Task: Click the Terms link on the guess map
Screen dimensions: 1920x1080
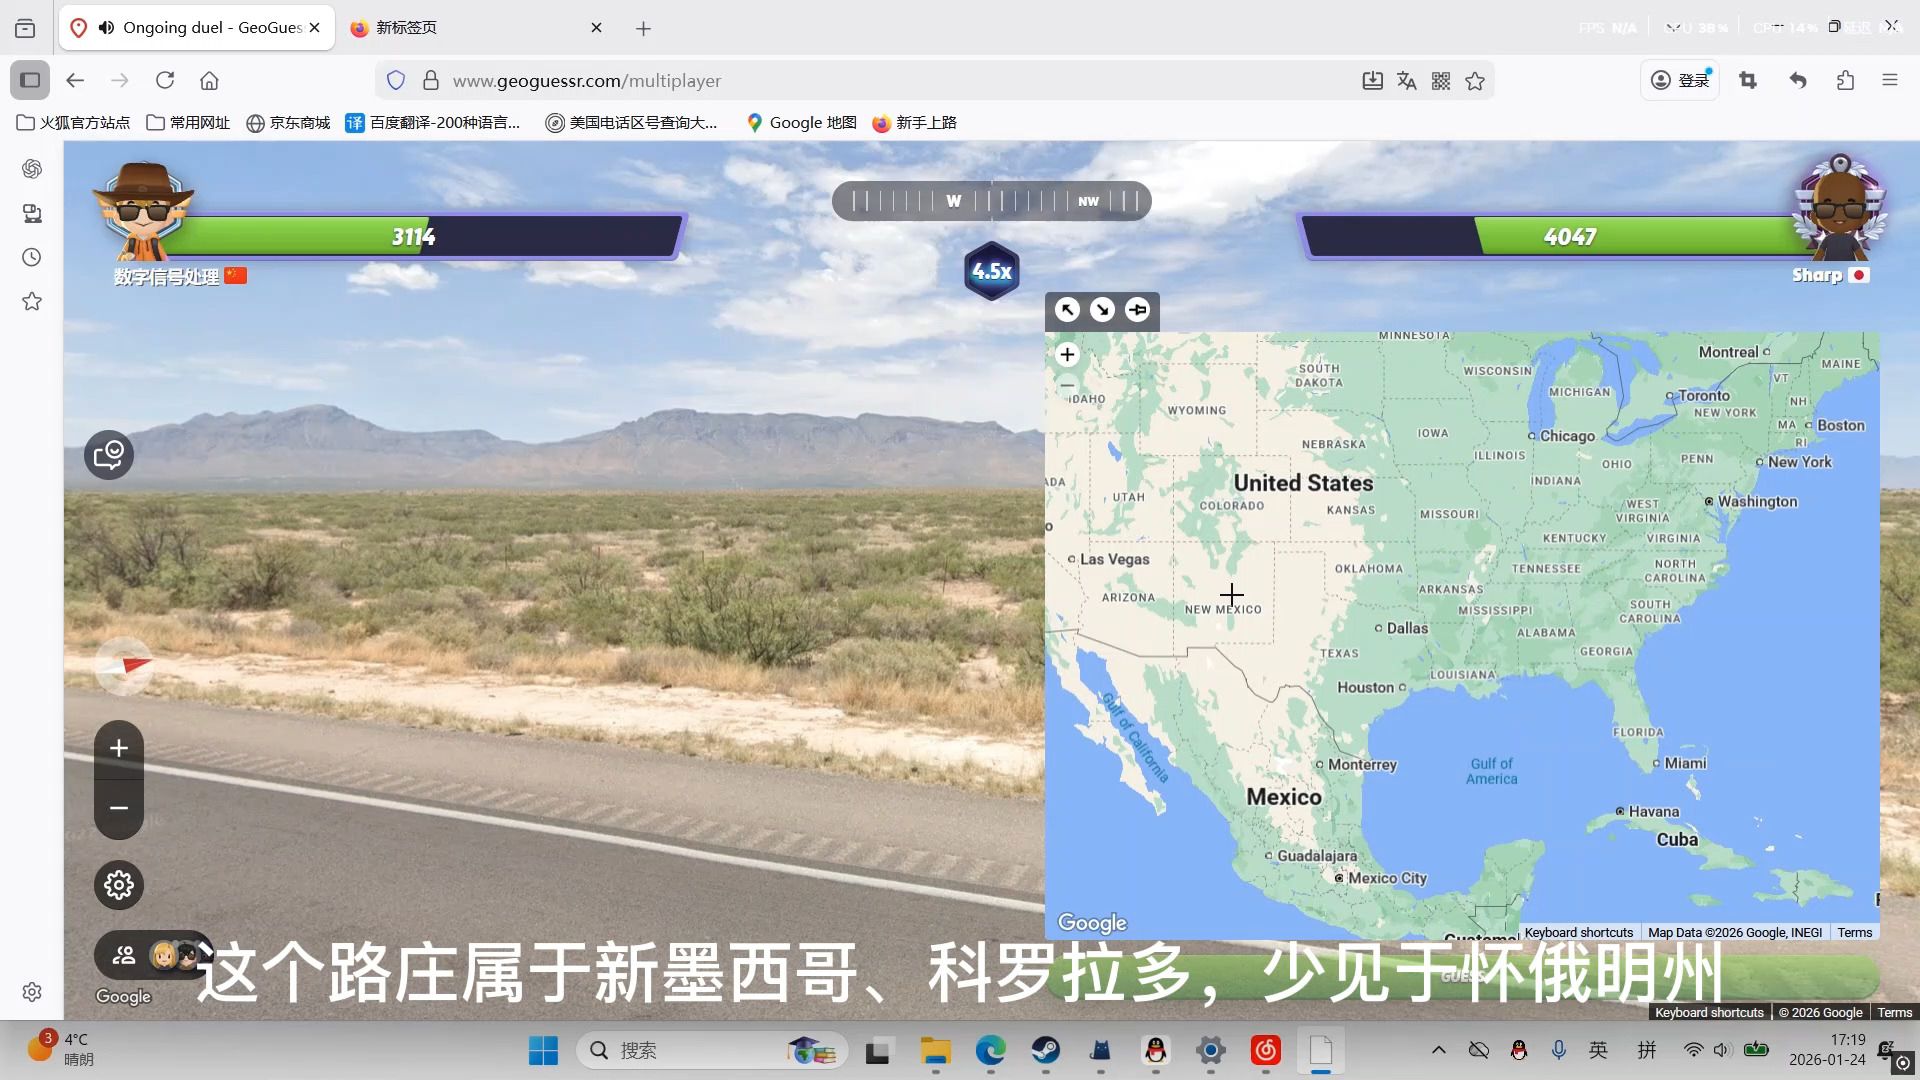Action: click(1854, 932)
